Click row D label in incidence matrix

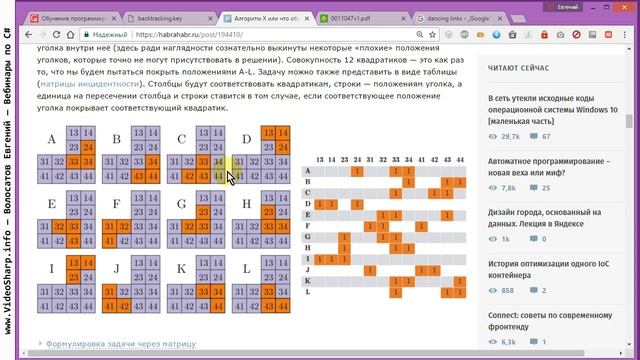click(x=308, y=204)
